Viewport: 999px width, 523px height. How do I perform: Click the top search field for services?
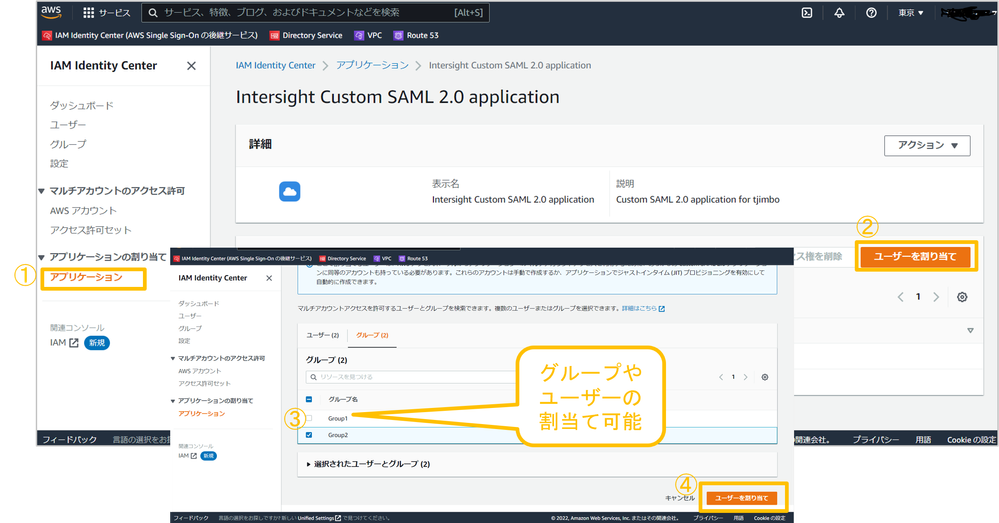[x=315, y=12]
